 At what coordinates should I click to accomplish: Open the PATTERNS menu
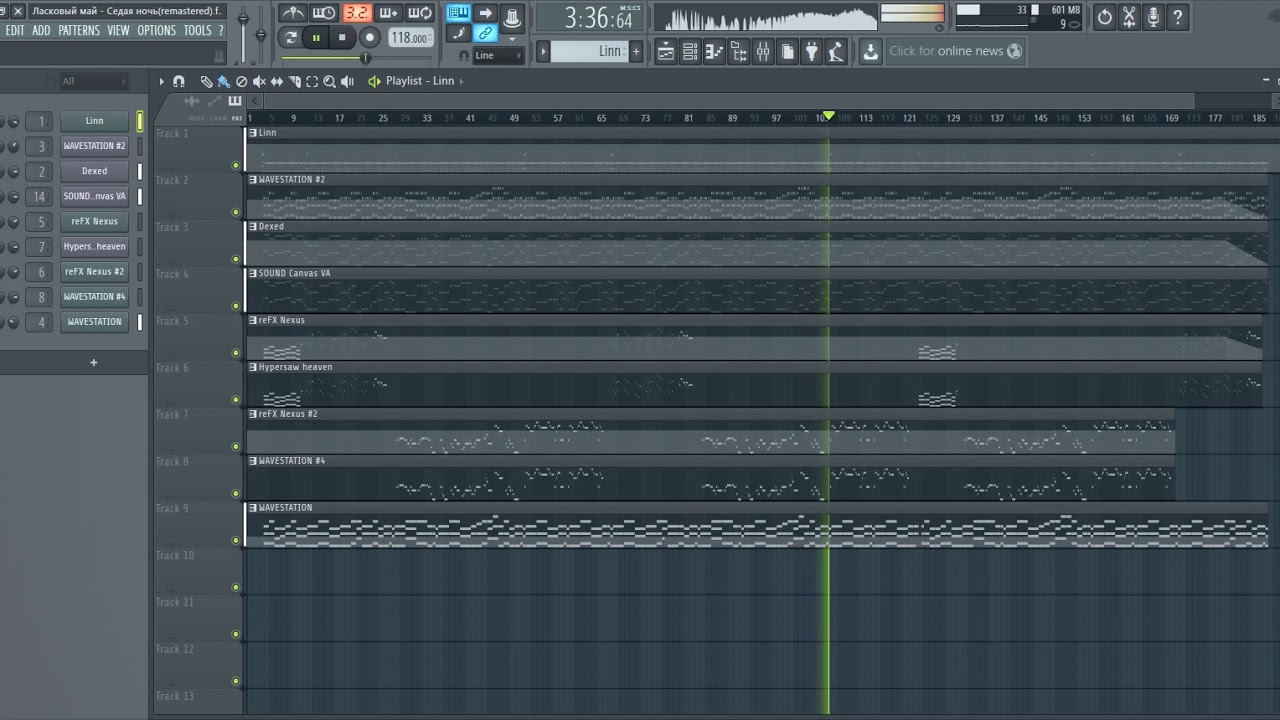click(79, 31)
